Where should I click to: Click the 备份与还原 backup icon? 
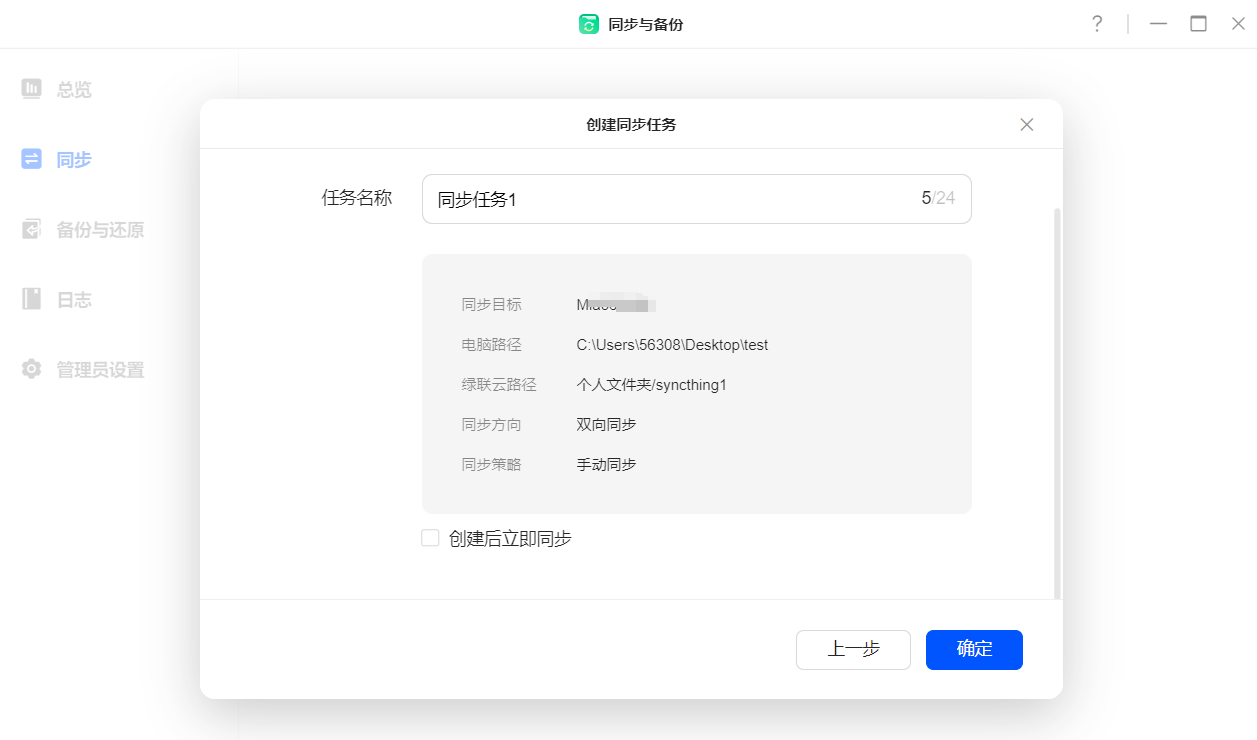pyautogui.click(x=32, y=229)
